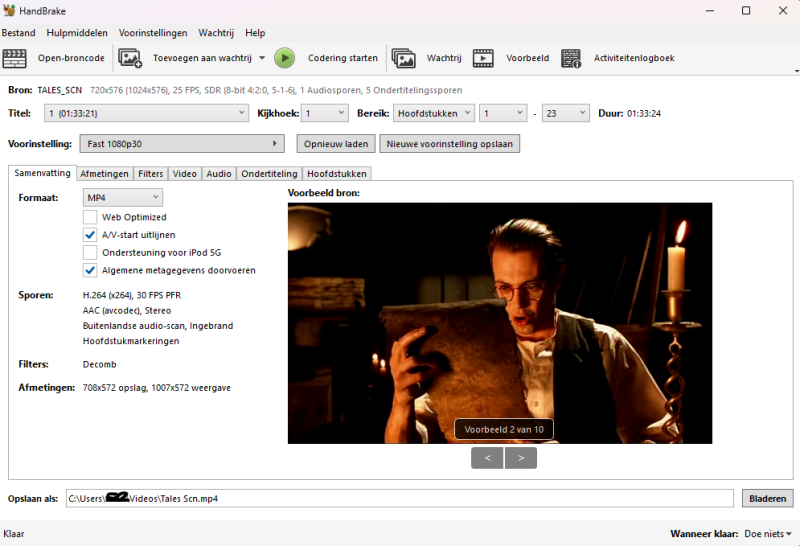Minimize the HandBrake window

pyautogui.click(x=710, y=10)
